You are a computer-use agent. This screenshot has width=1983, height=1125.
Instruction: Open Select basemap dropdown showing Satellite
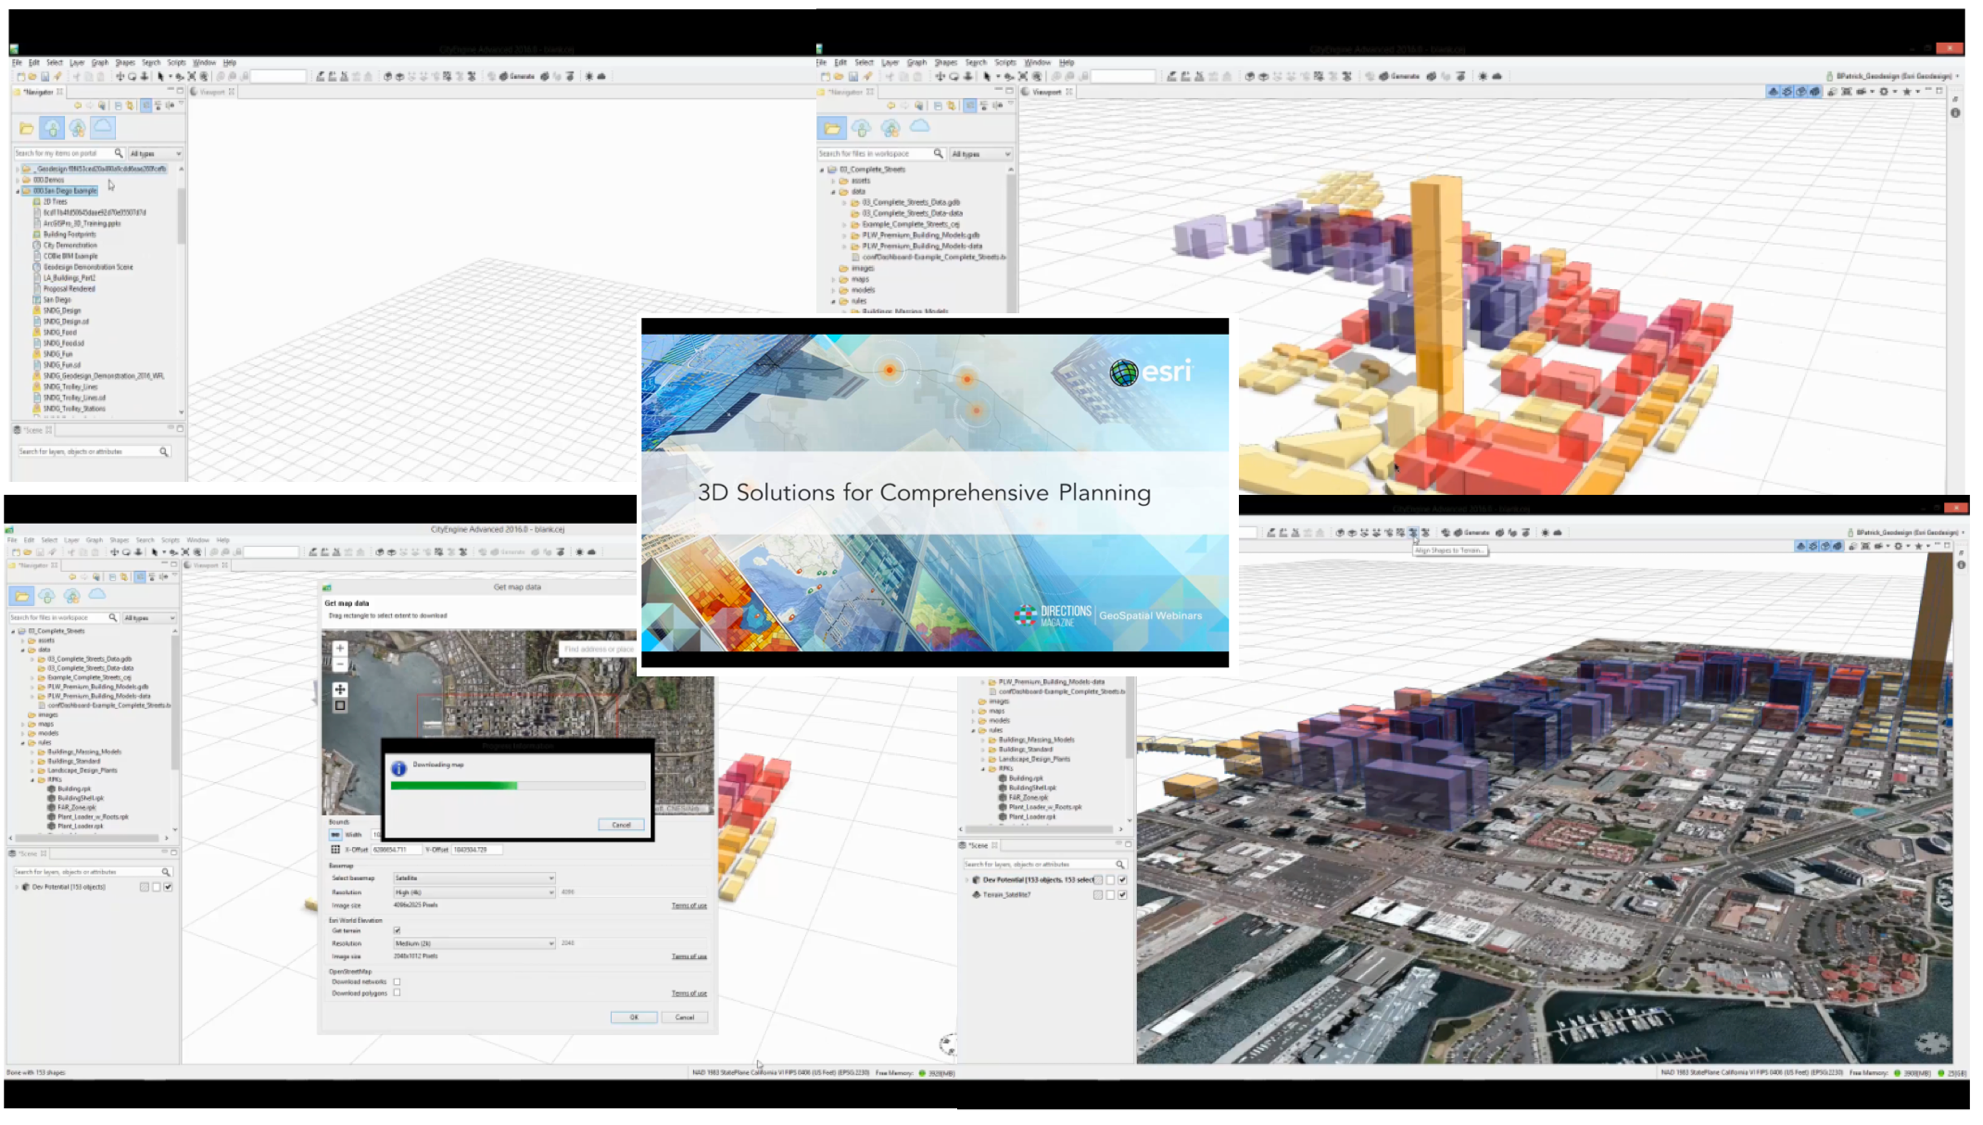coord(474,878)
